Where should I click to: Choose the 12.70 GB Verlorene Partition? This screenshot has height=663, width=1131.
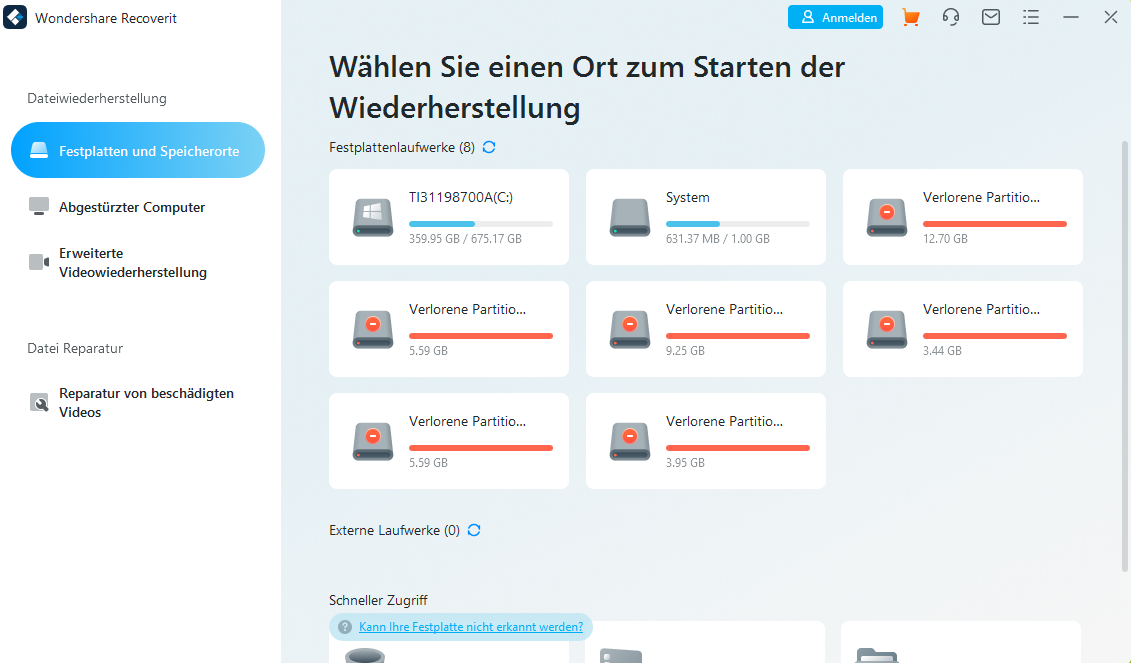click(962, 217)
